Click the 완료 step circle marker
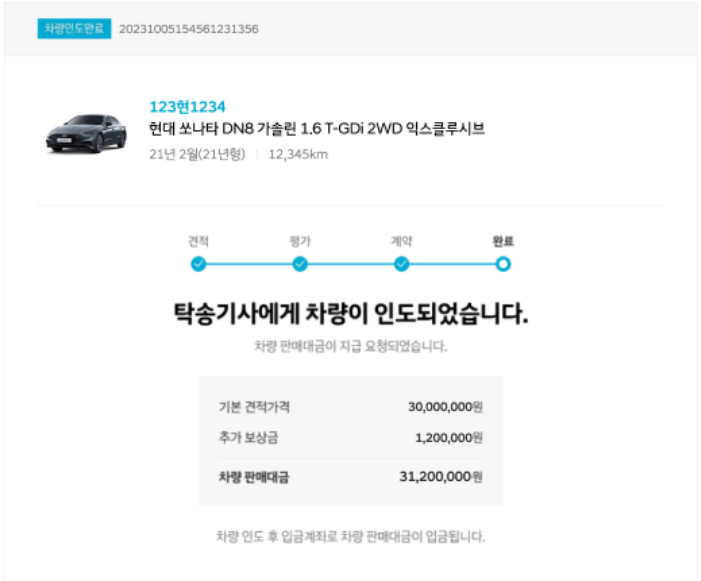 point(503,264)
